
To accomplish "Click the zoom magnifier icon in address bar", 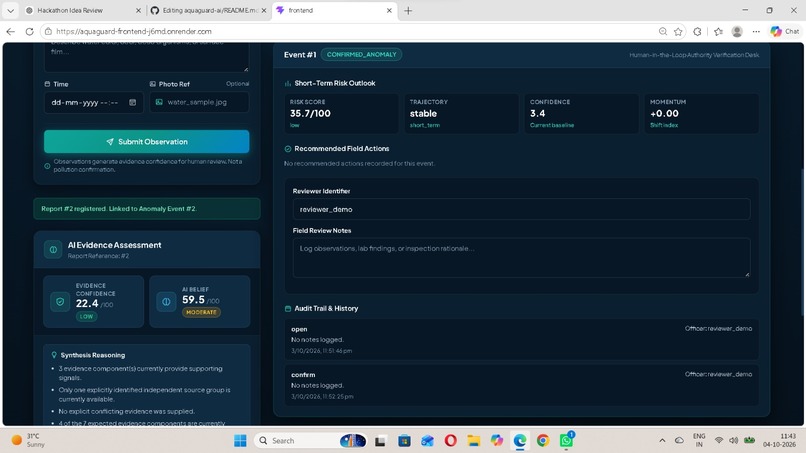I will (663, 31).
